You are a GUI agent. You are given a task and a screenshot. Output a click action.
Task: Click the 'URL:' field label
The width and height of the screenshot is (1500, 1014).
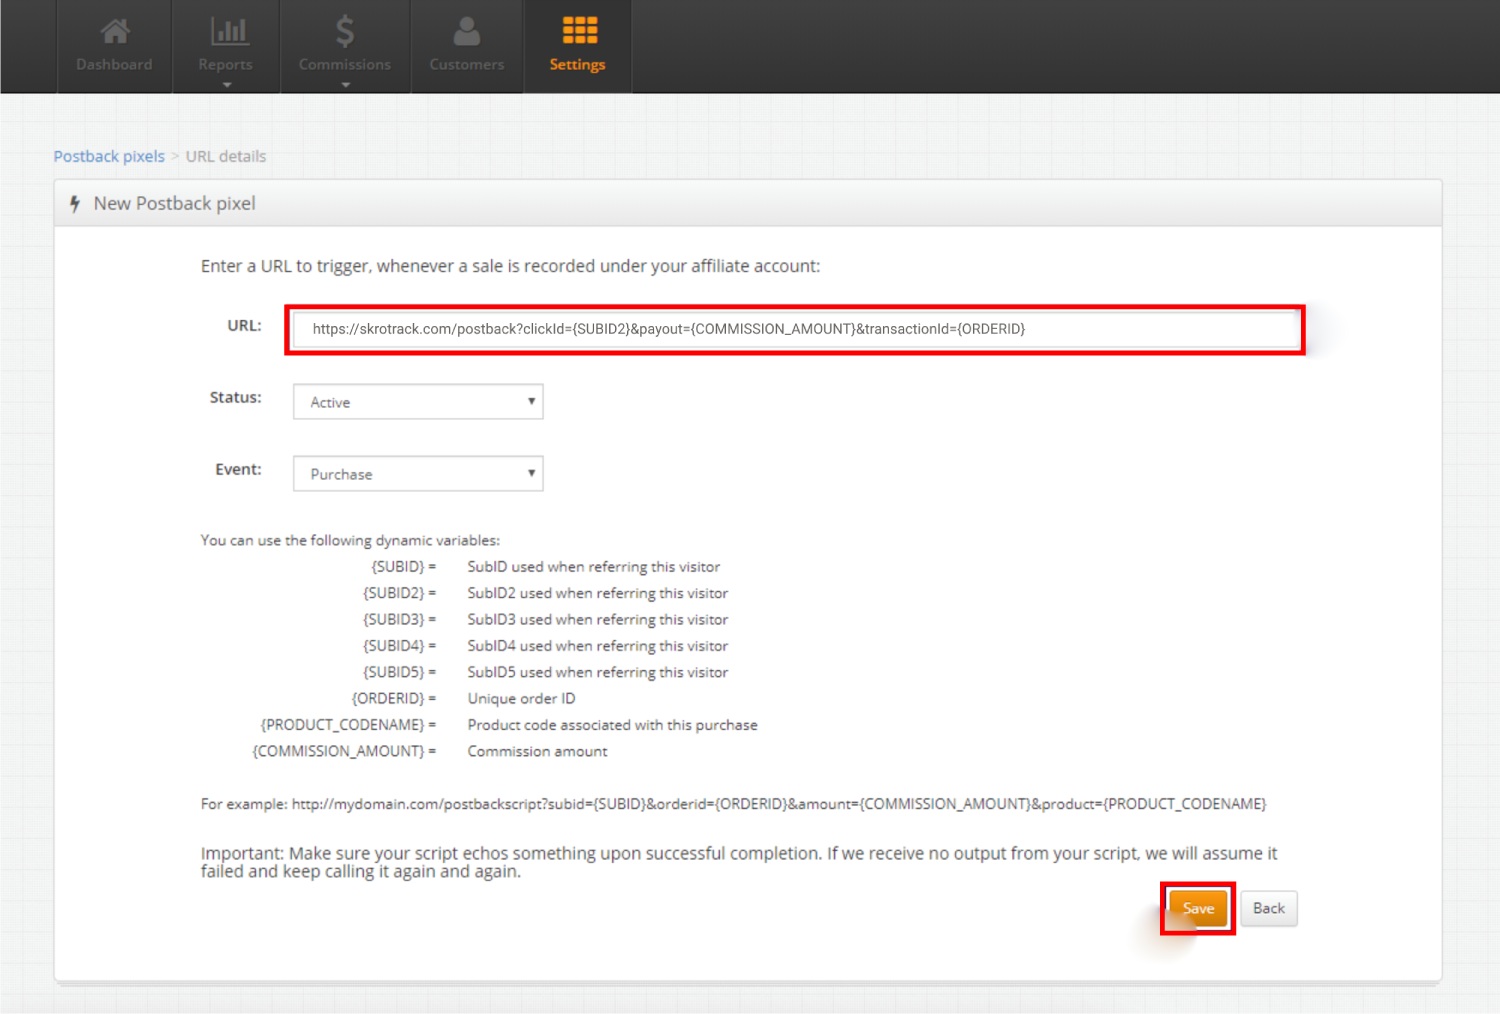[245, 325]
